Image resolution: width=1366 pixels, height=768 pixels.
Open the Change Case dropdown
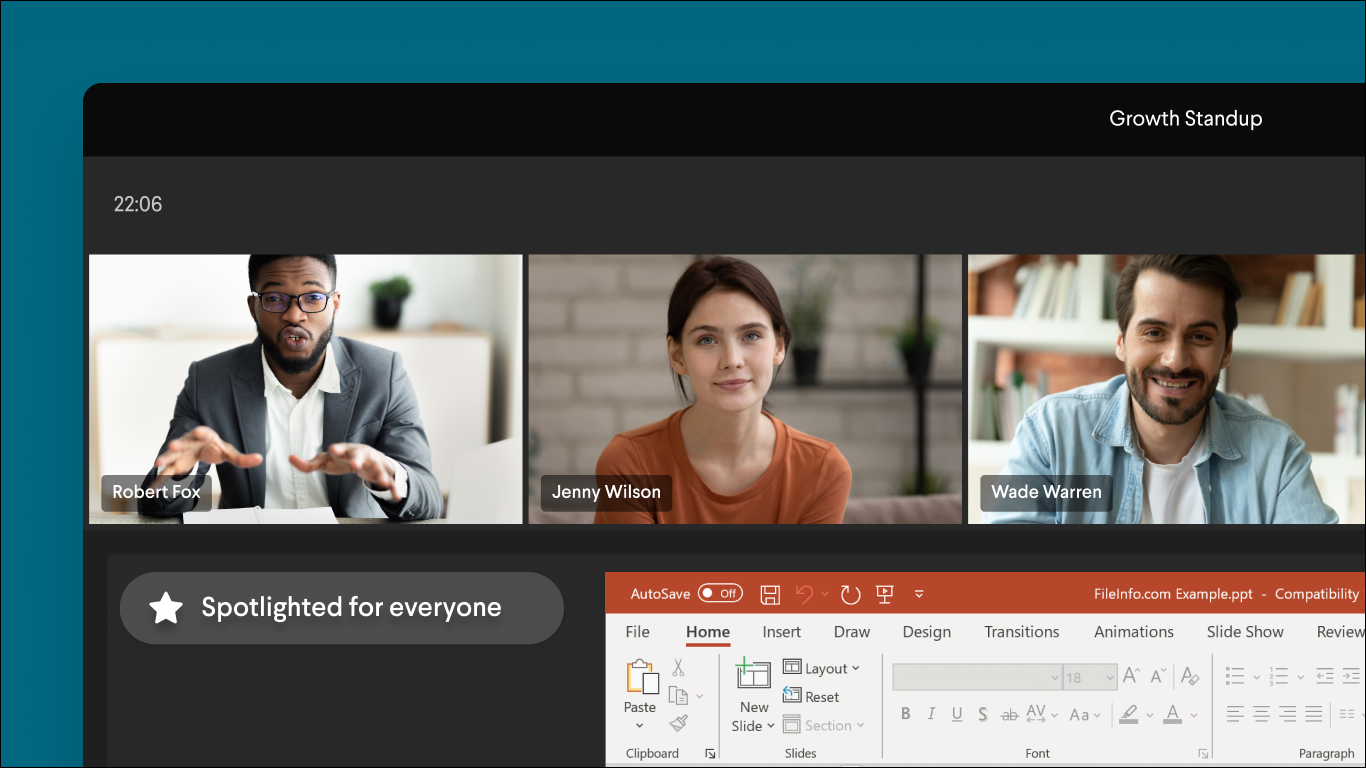click(1079, 715)
